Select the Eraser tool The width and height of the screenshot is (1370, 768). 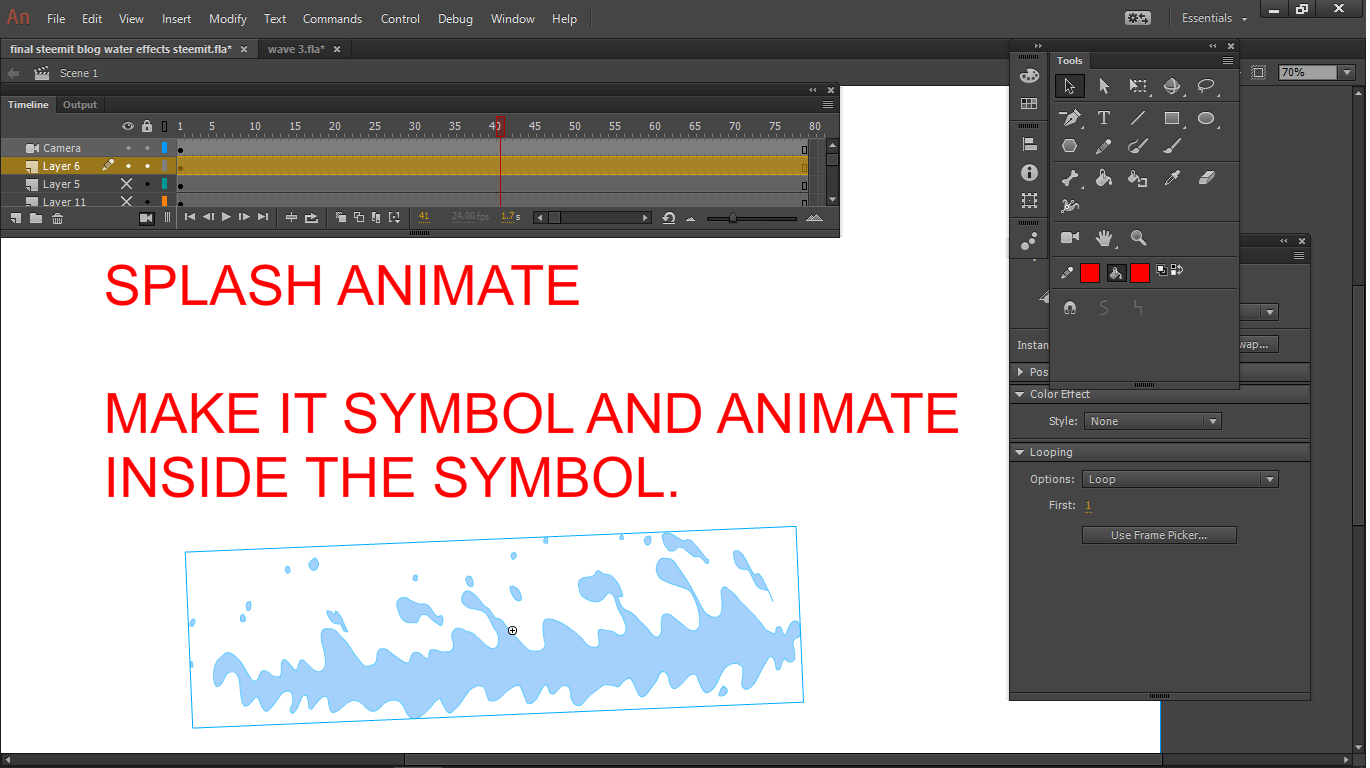point(1206,178)
